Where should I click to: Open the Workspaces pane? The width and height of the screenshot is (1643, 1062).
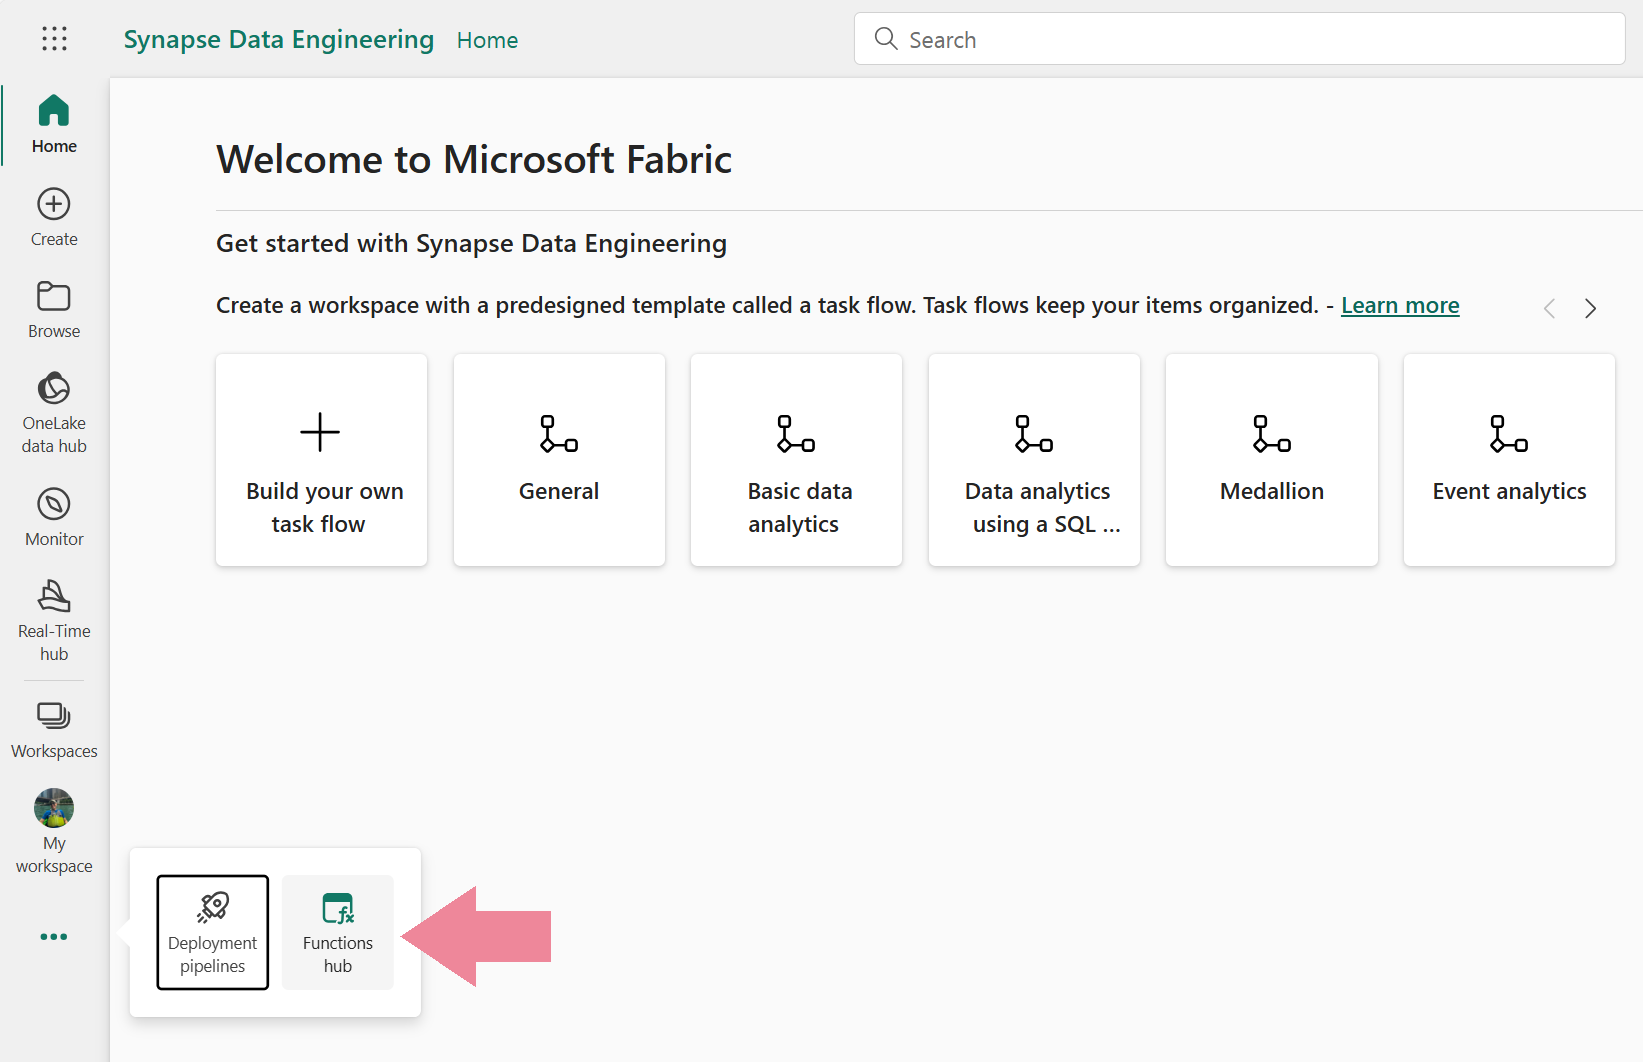(x=54, y=730)
